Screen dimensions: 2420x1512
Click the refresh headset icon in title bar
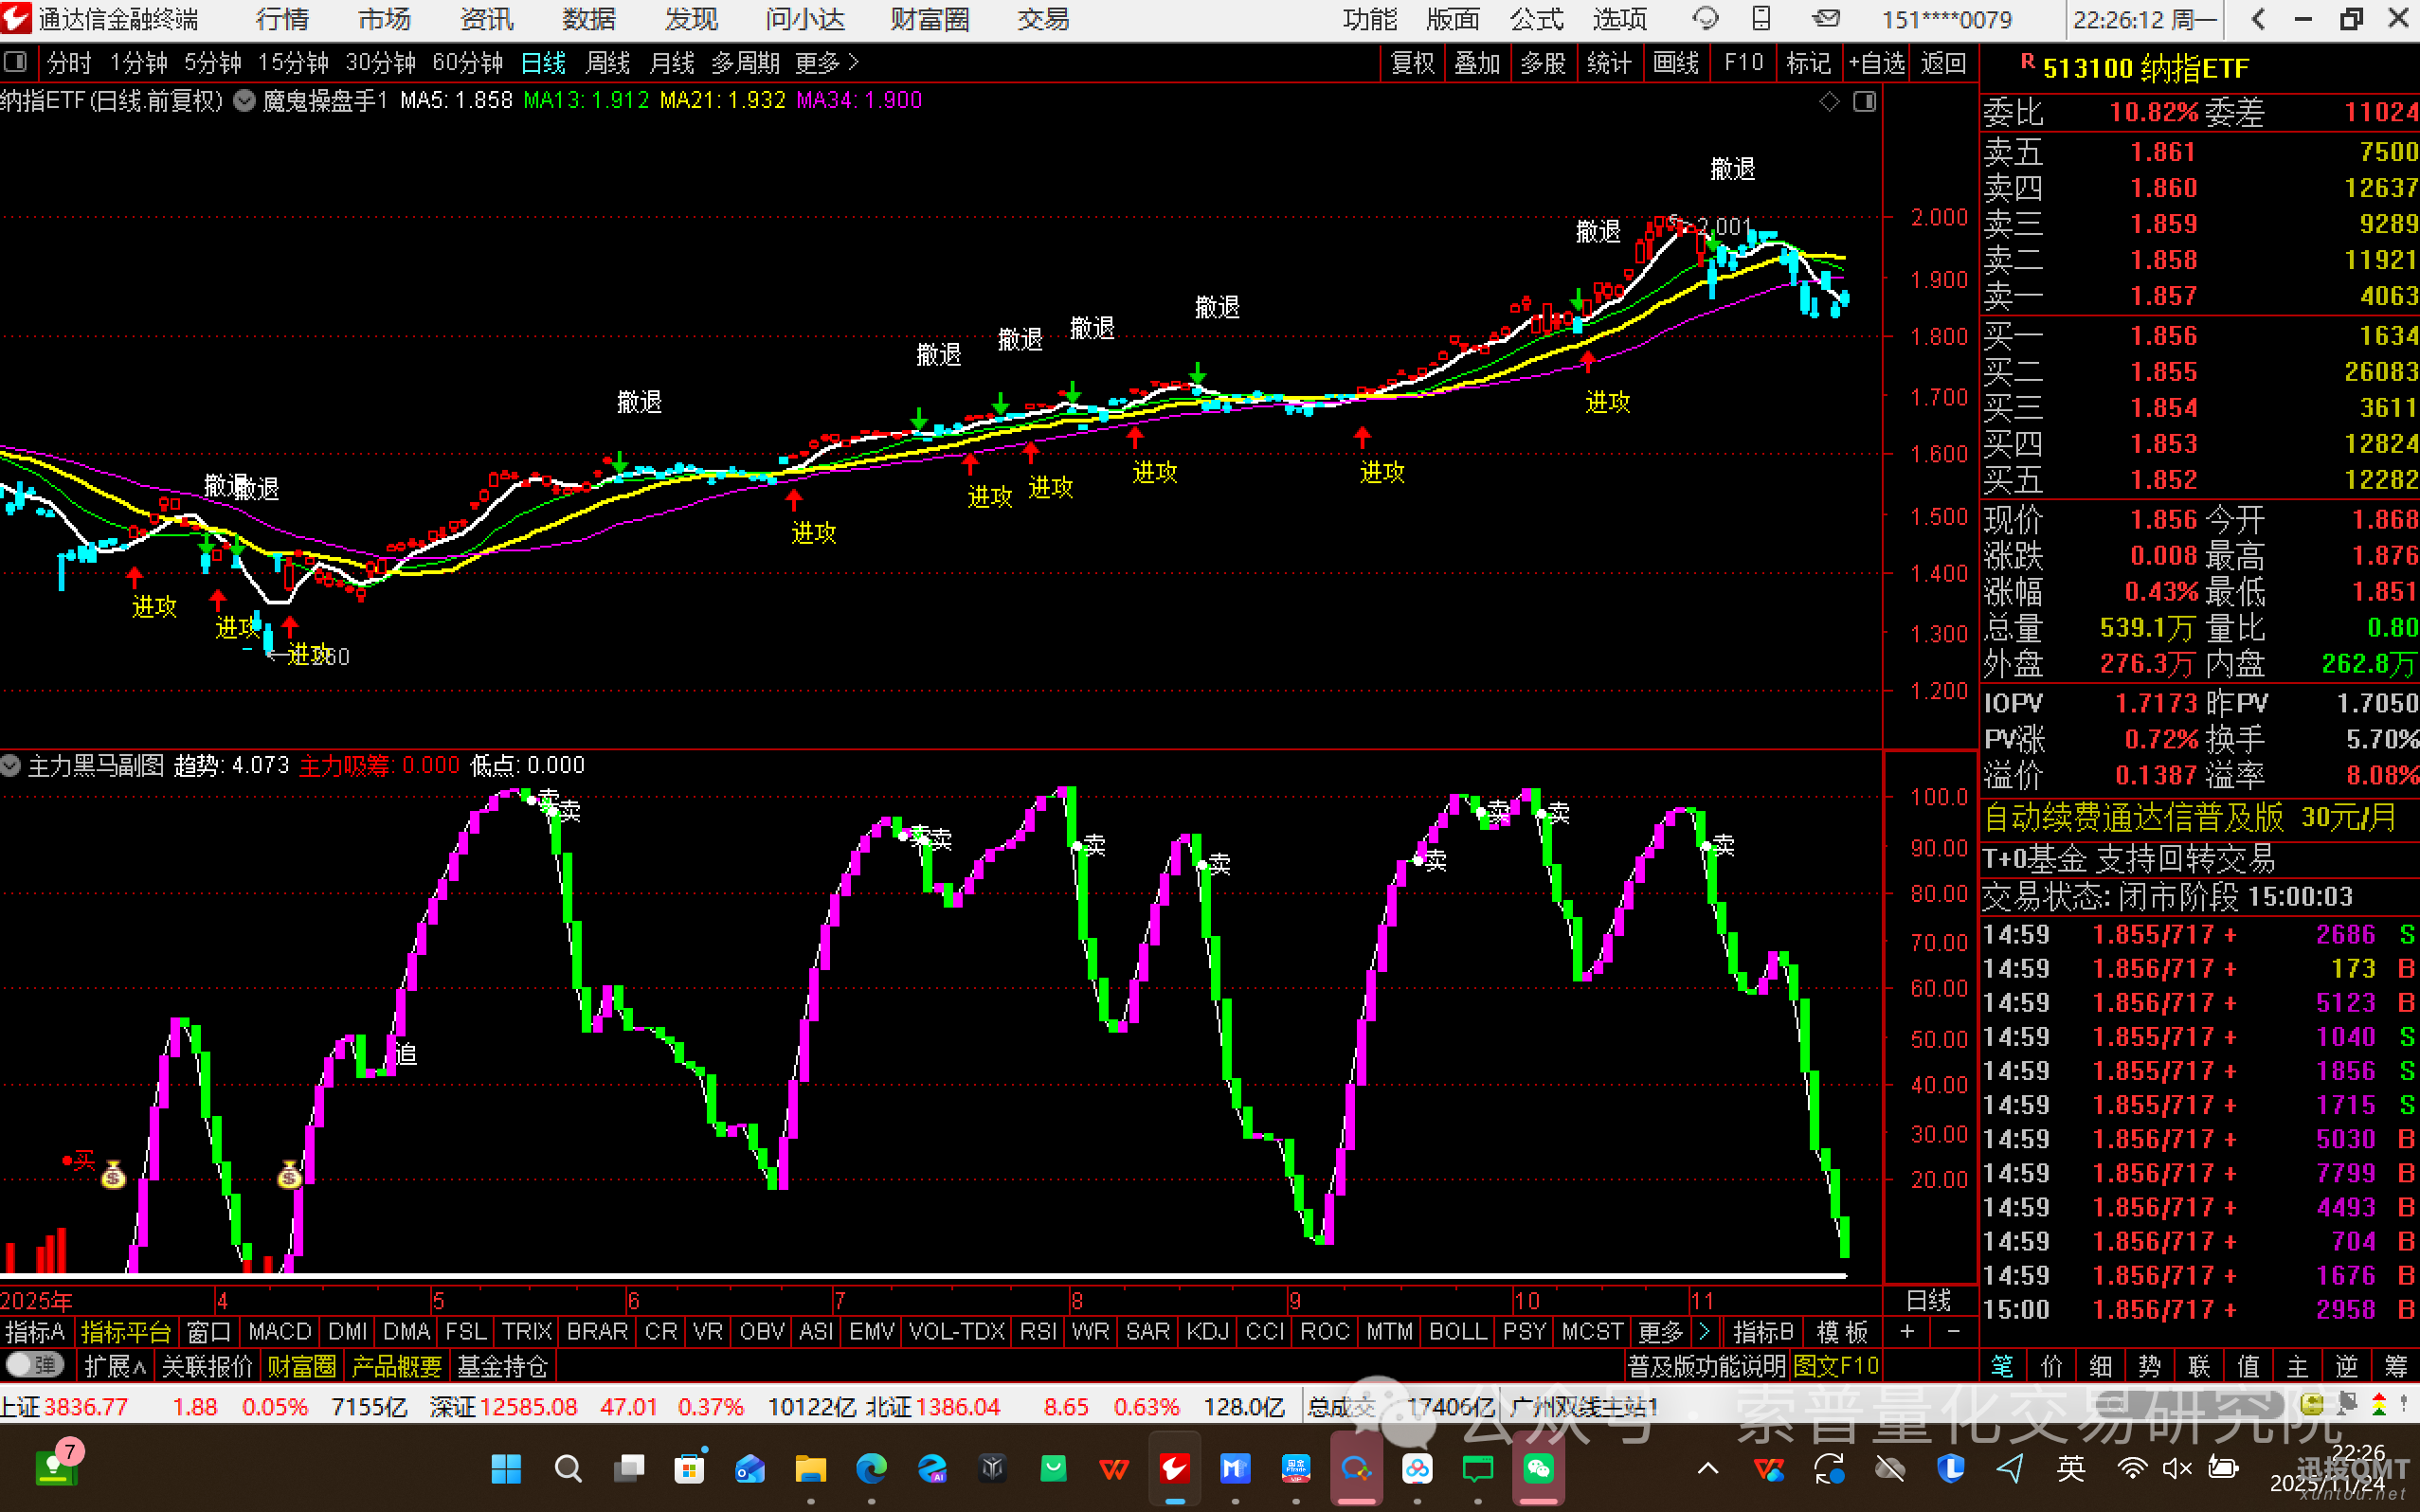(1704, 19)
